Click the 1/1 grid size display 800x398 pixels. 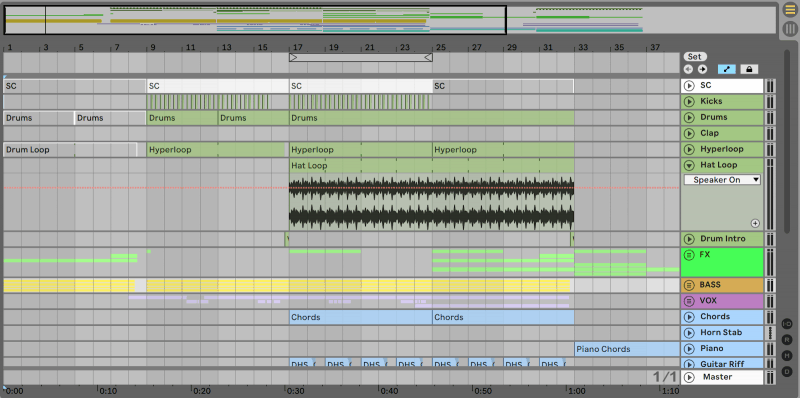tap(664, 377)
